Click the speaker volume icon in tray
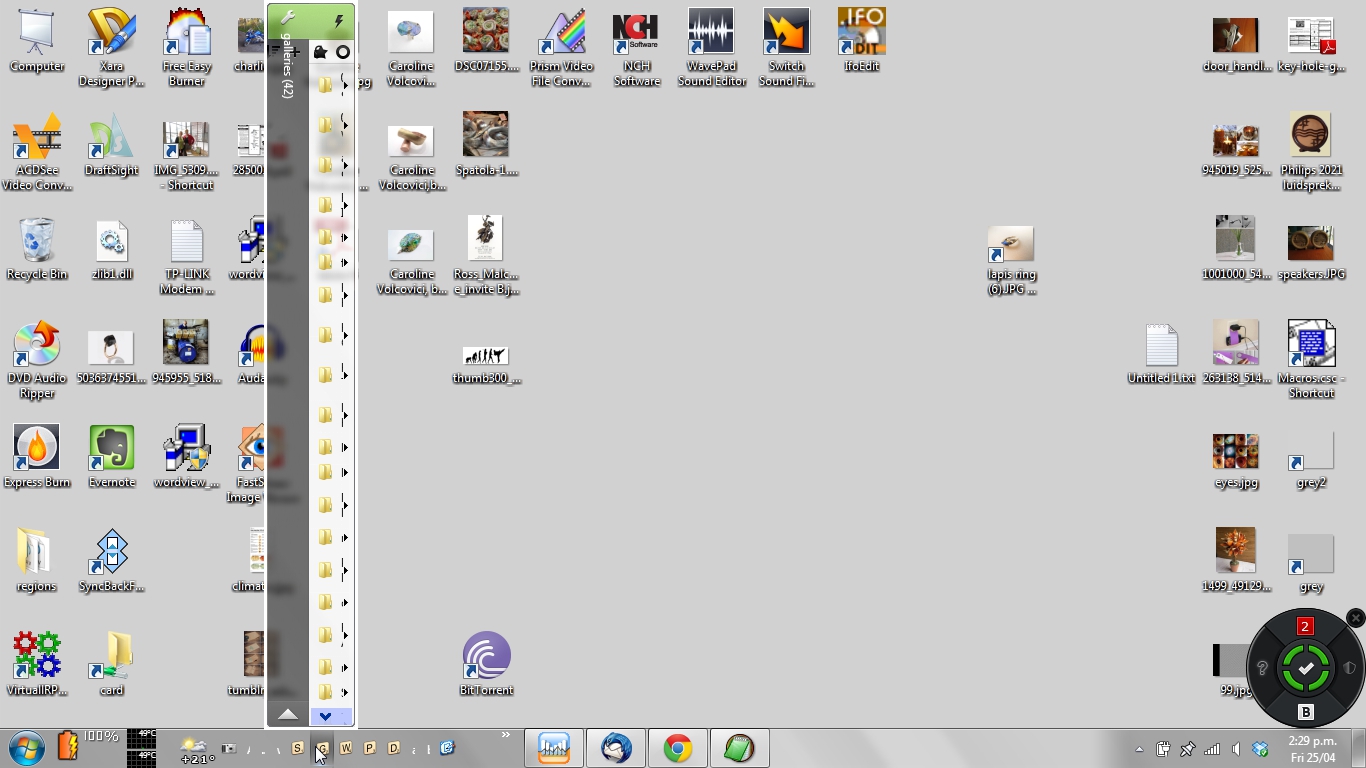Viewport: 1366px width, 768px height. pyautogui.click(x=1236, y=749)
